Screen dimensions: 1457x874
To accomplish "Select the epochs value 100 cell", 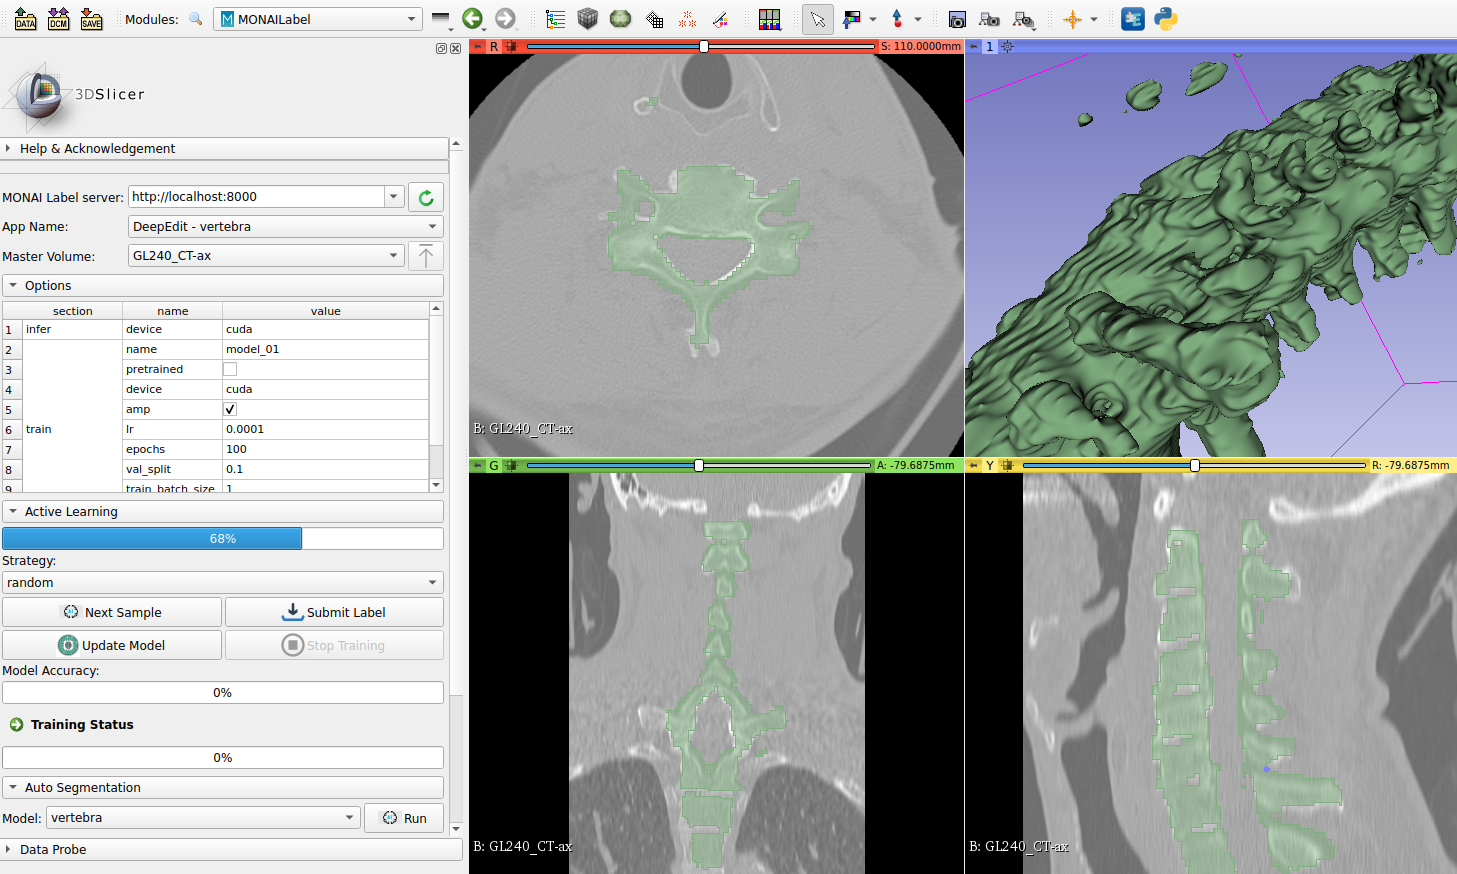I will 325,449.
